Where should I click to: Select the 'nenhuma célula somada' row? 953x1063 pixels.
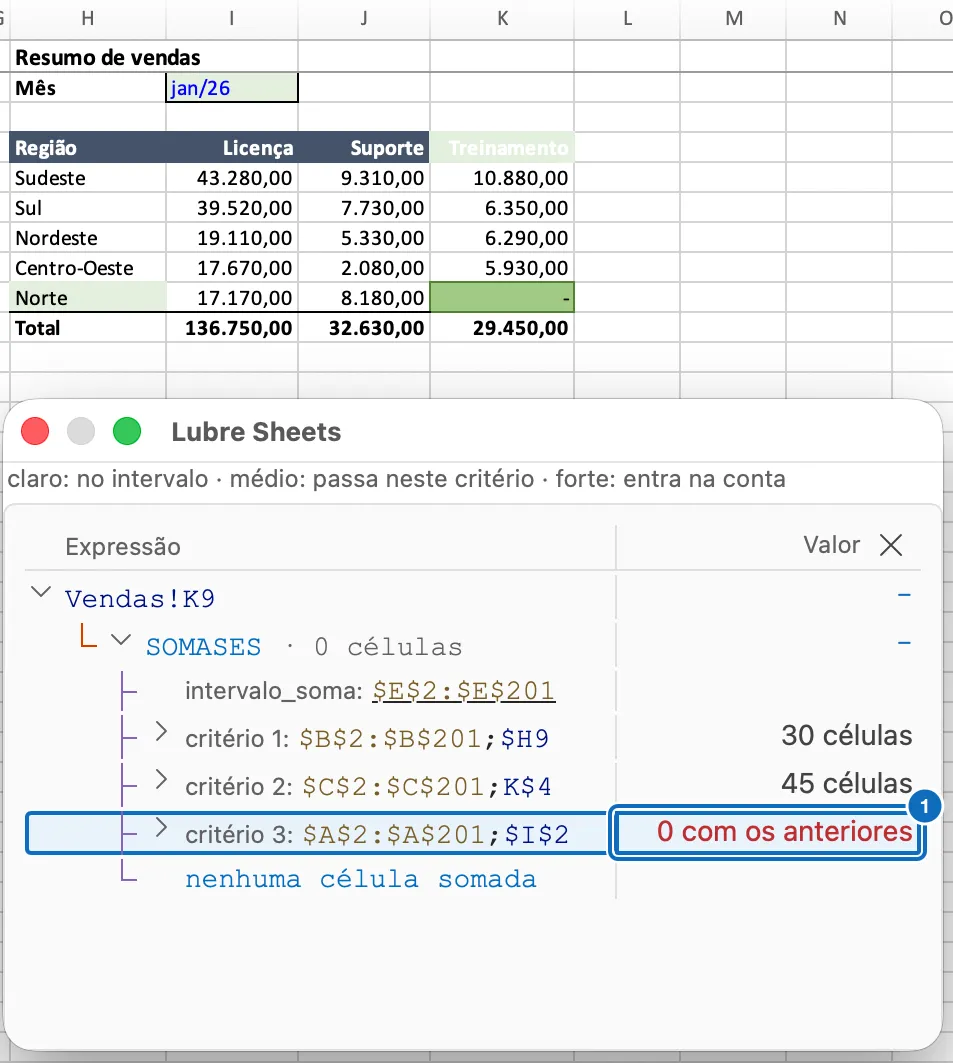[361, 879]
